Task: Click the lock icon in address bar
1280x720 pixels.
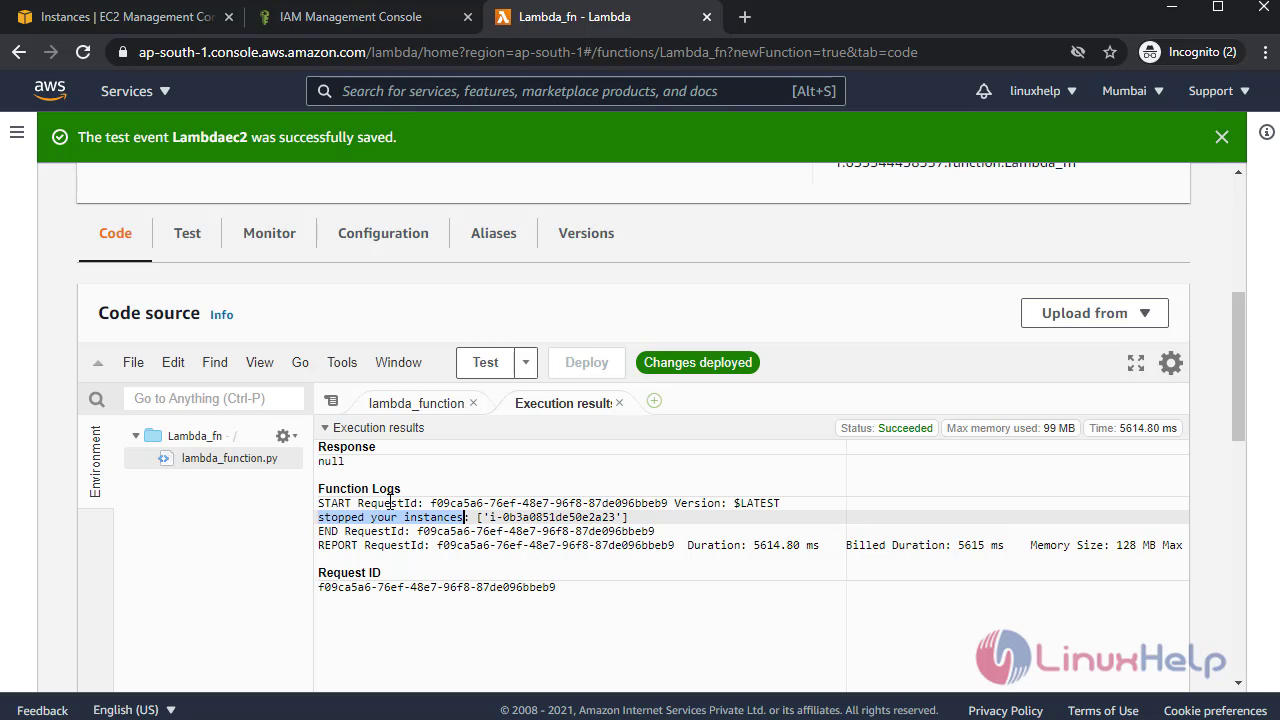Action: 123,52
